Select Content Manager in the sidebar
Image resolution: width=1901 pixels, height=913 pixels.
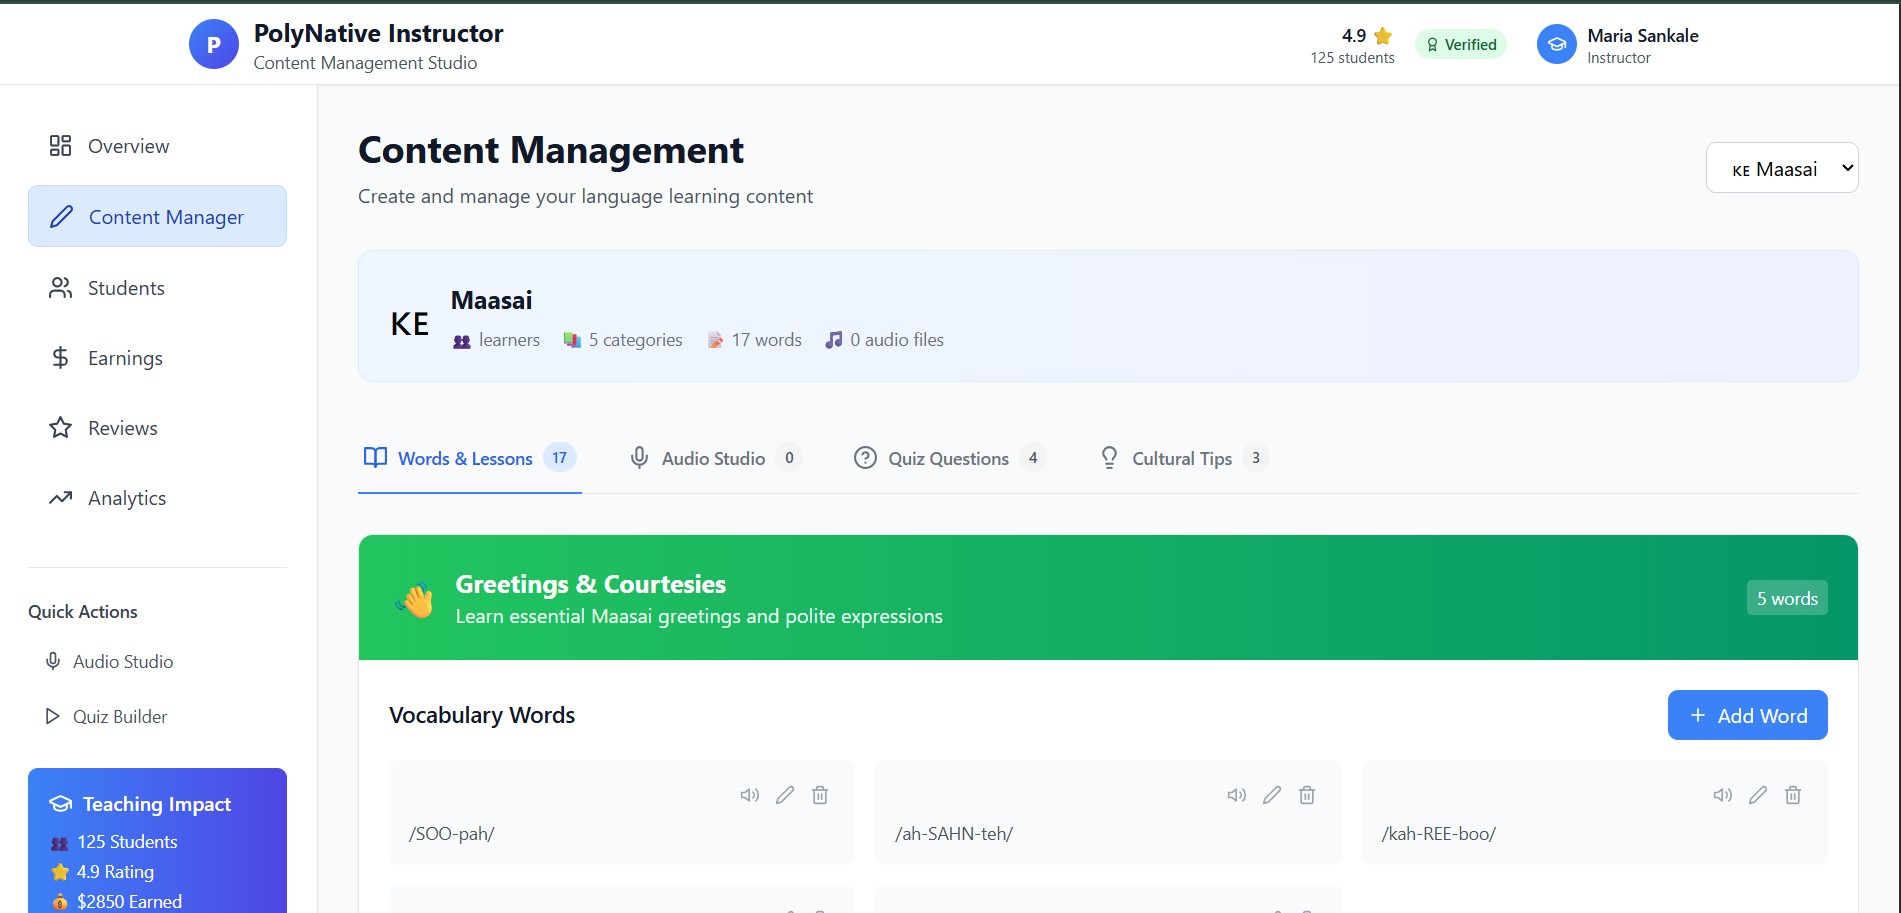click(x=157, y=216)
